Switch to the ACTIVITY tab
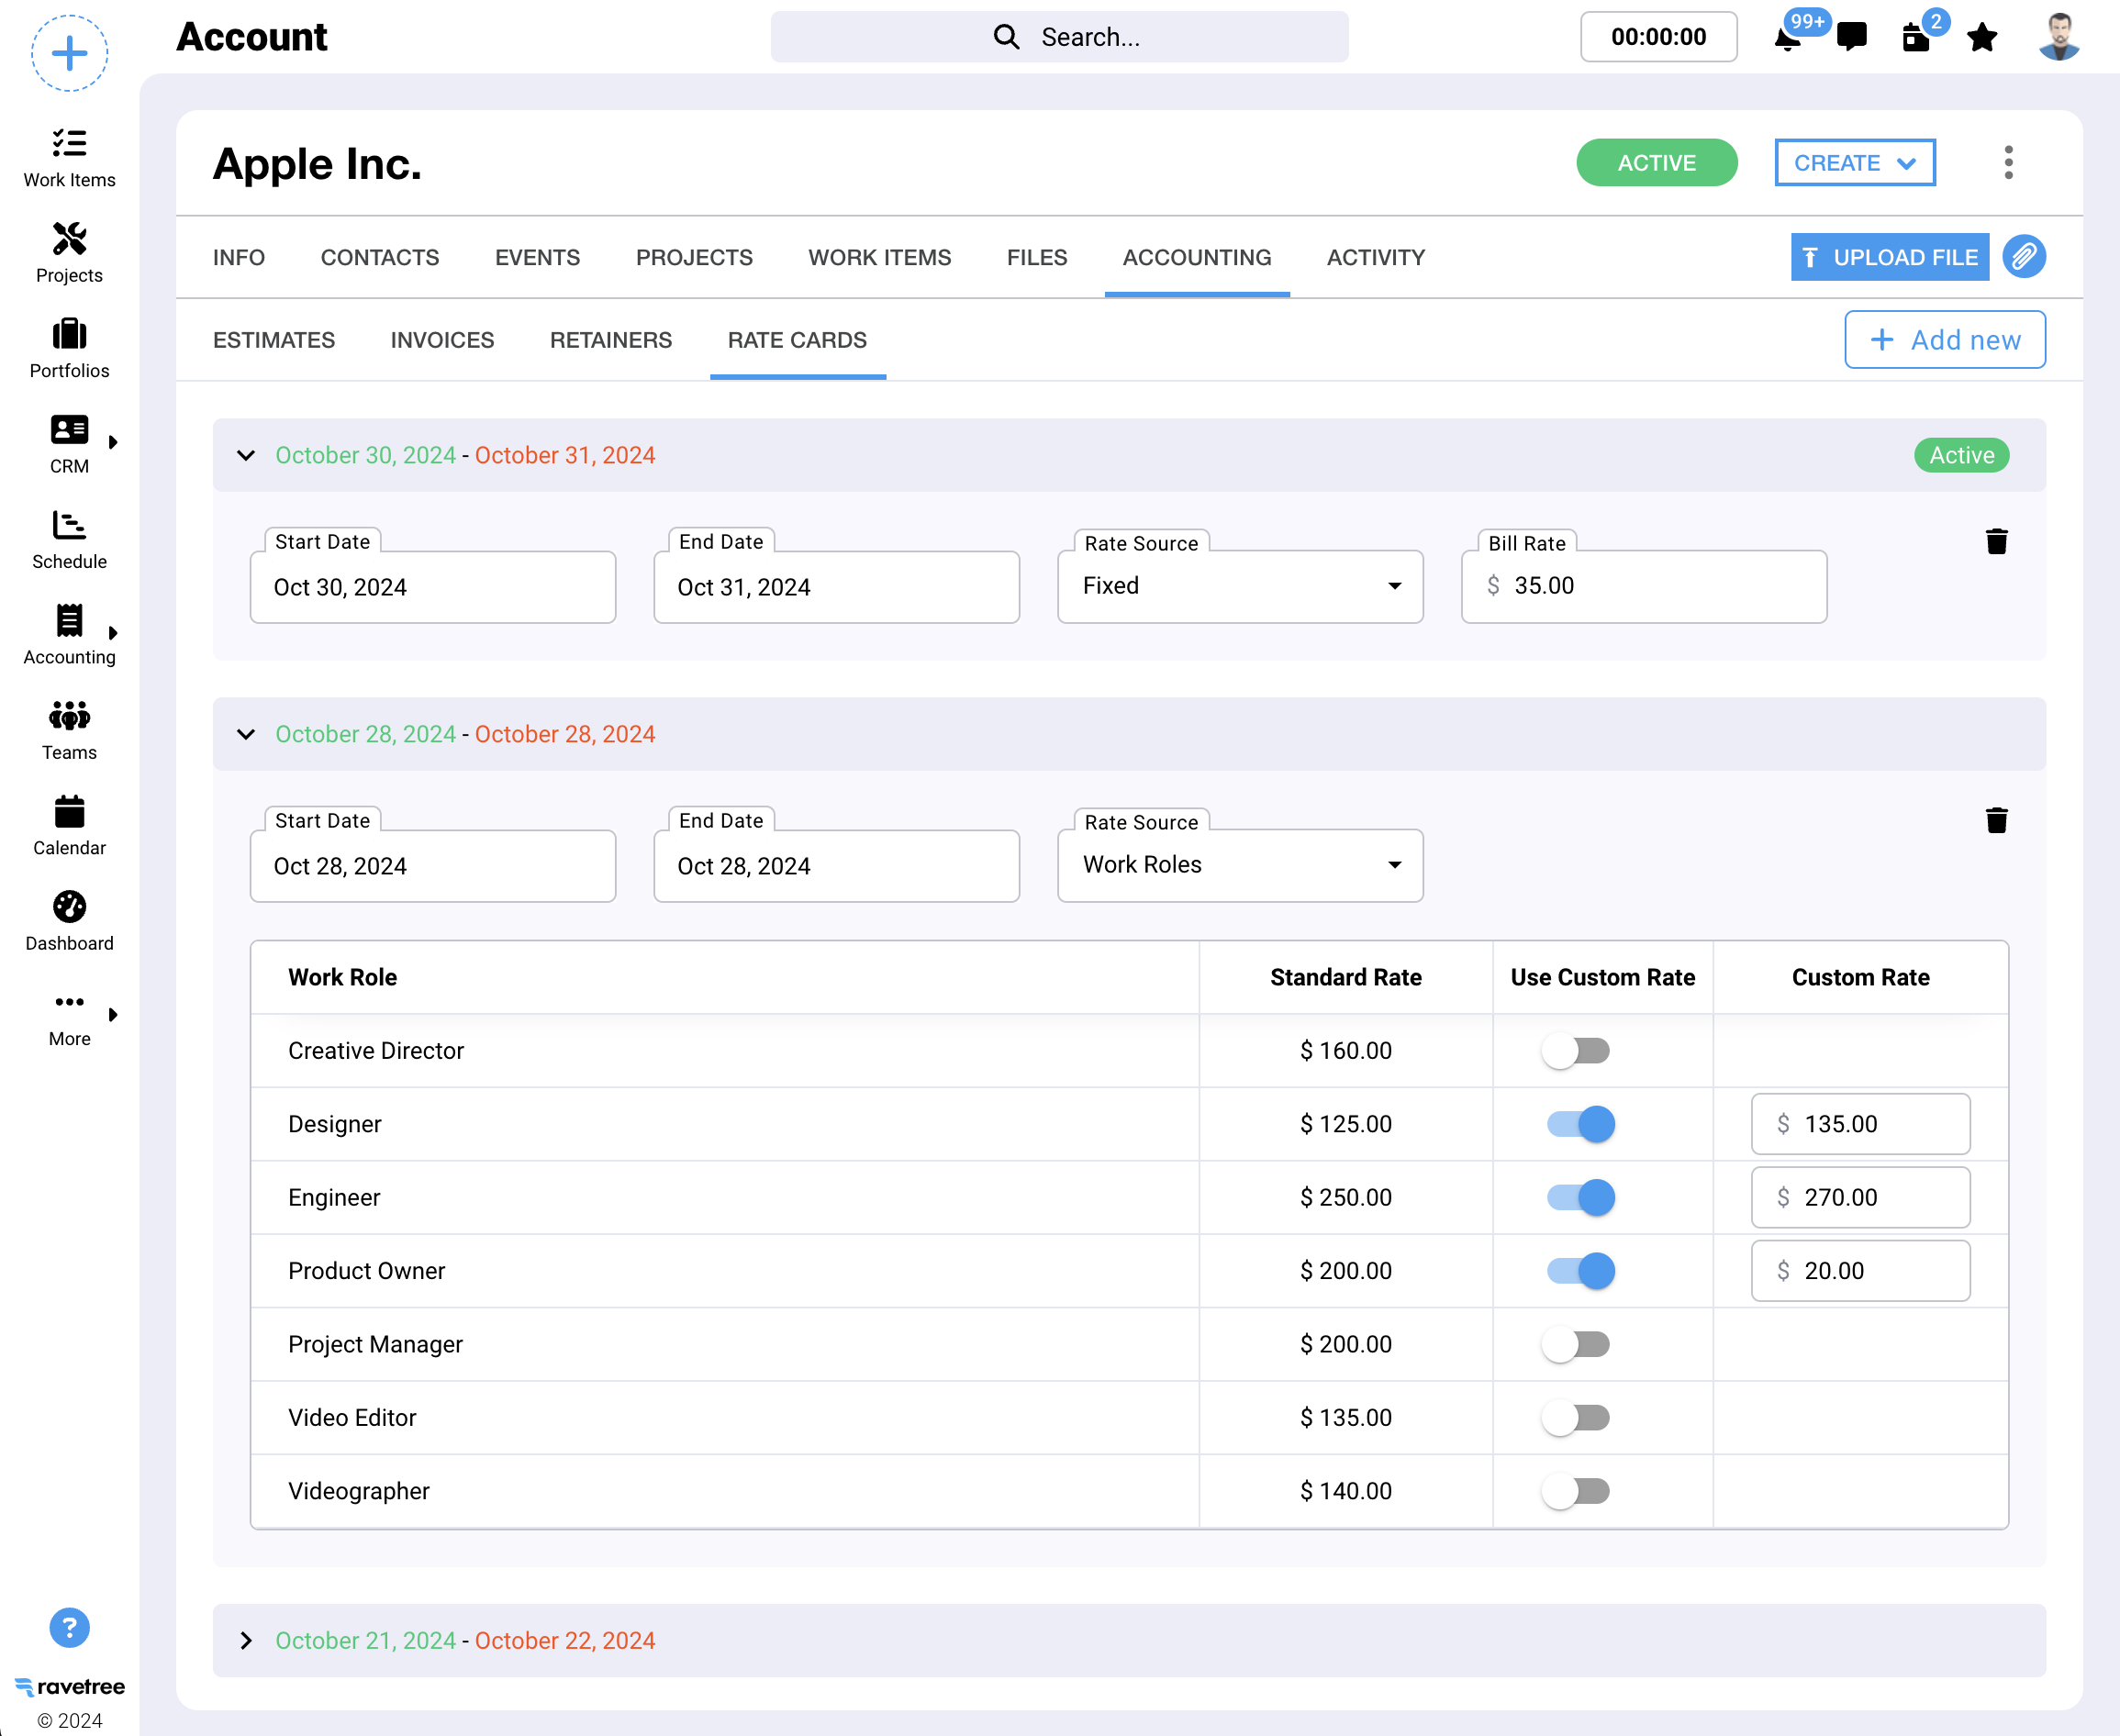The width and height of the screenshot is (2120, 1736). [1376, 258]
